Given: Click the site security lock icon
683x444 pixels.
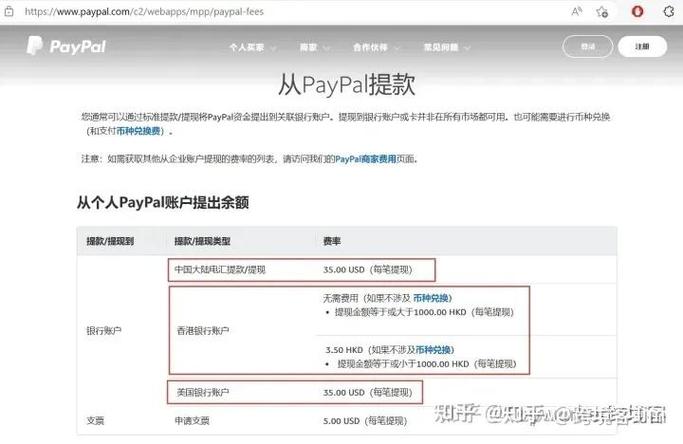Looking at the screenshot, I should (9, 11).
